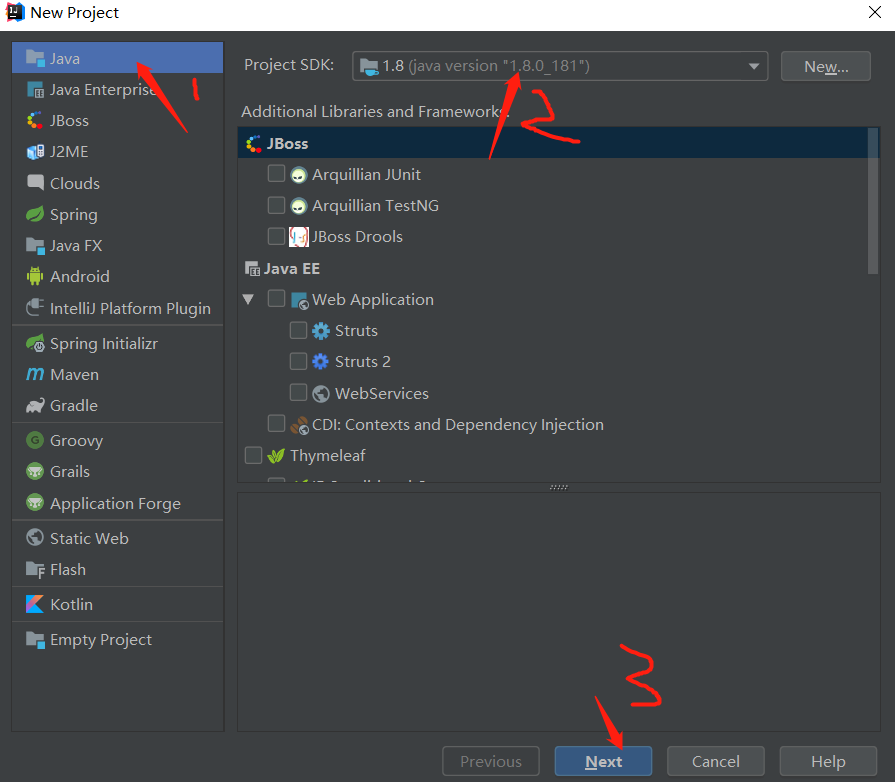
Task: Check the Struts checkbox
Action: coord(299,330)
